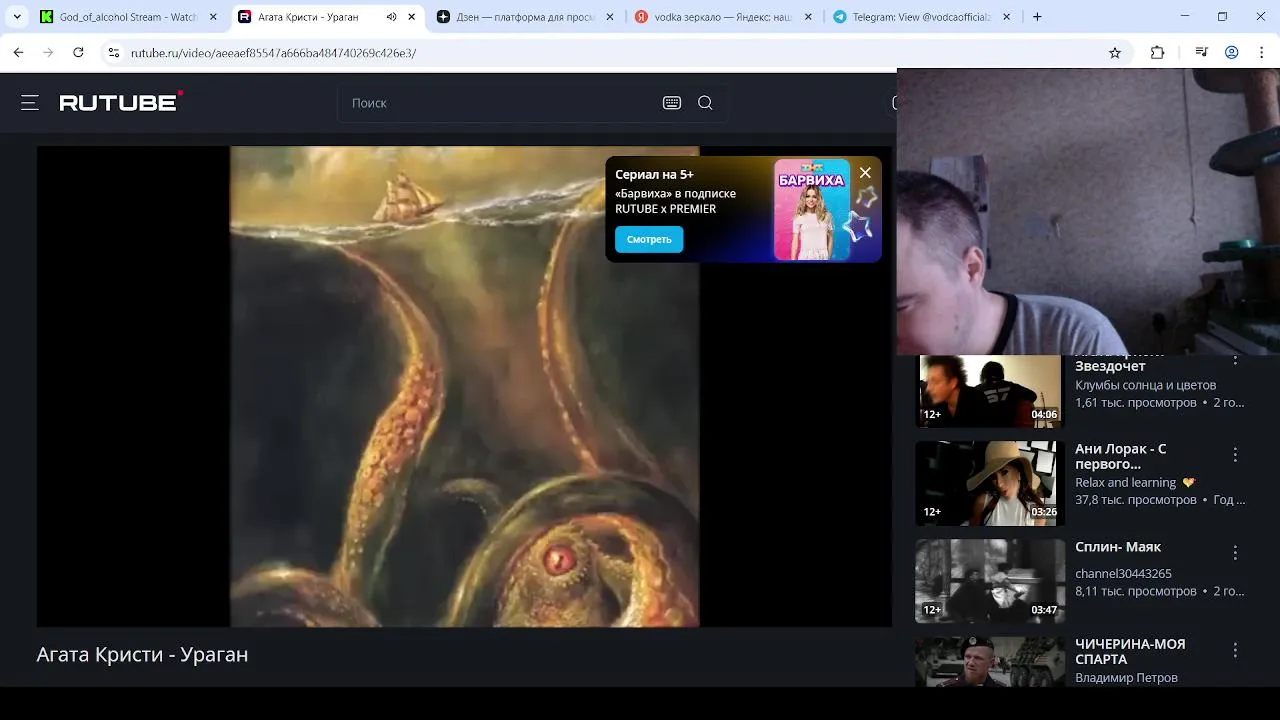This screenshot has width=1280, height=720.
Task: Close the Дзен tab
Action: click(610, 17)
